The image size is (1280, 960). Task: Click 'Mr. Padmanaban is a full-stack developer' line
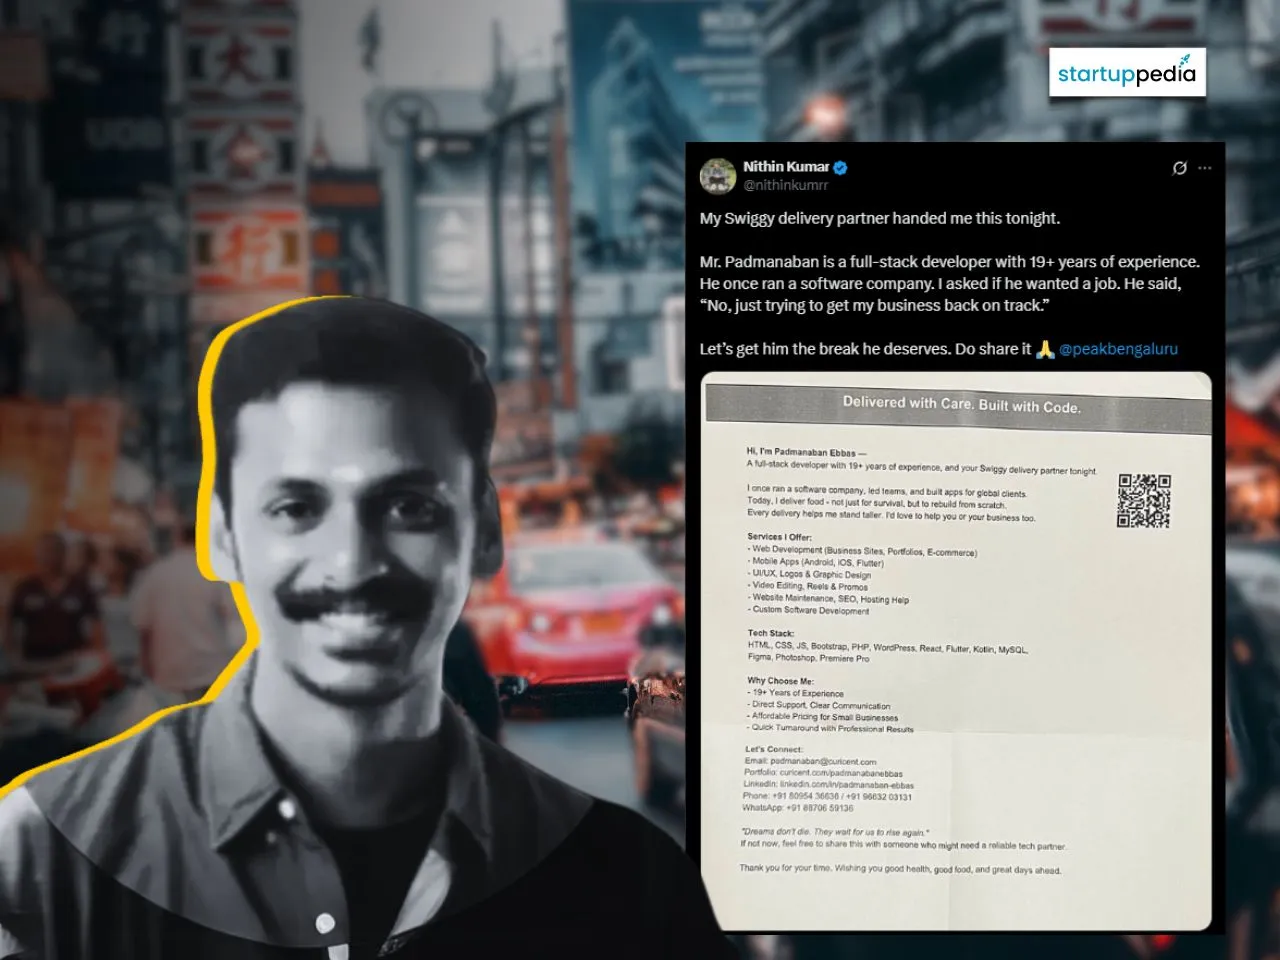[x=949, y=262]
